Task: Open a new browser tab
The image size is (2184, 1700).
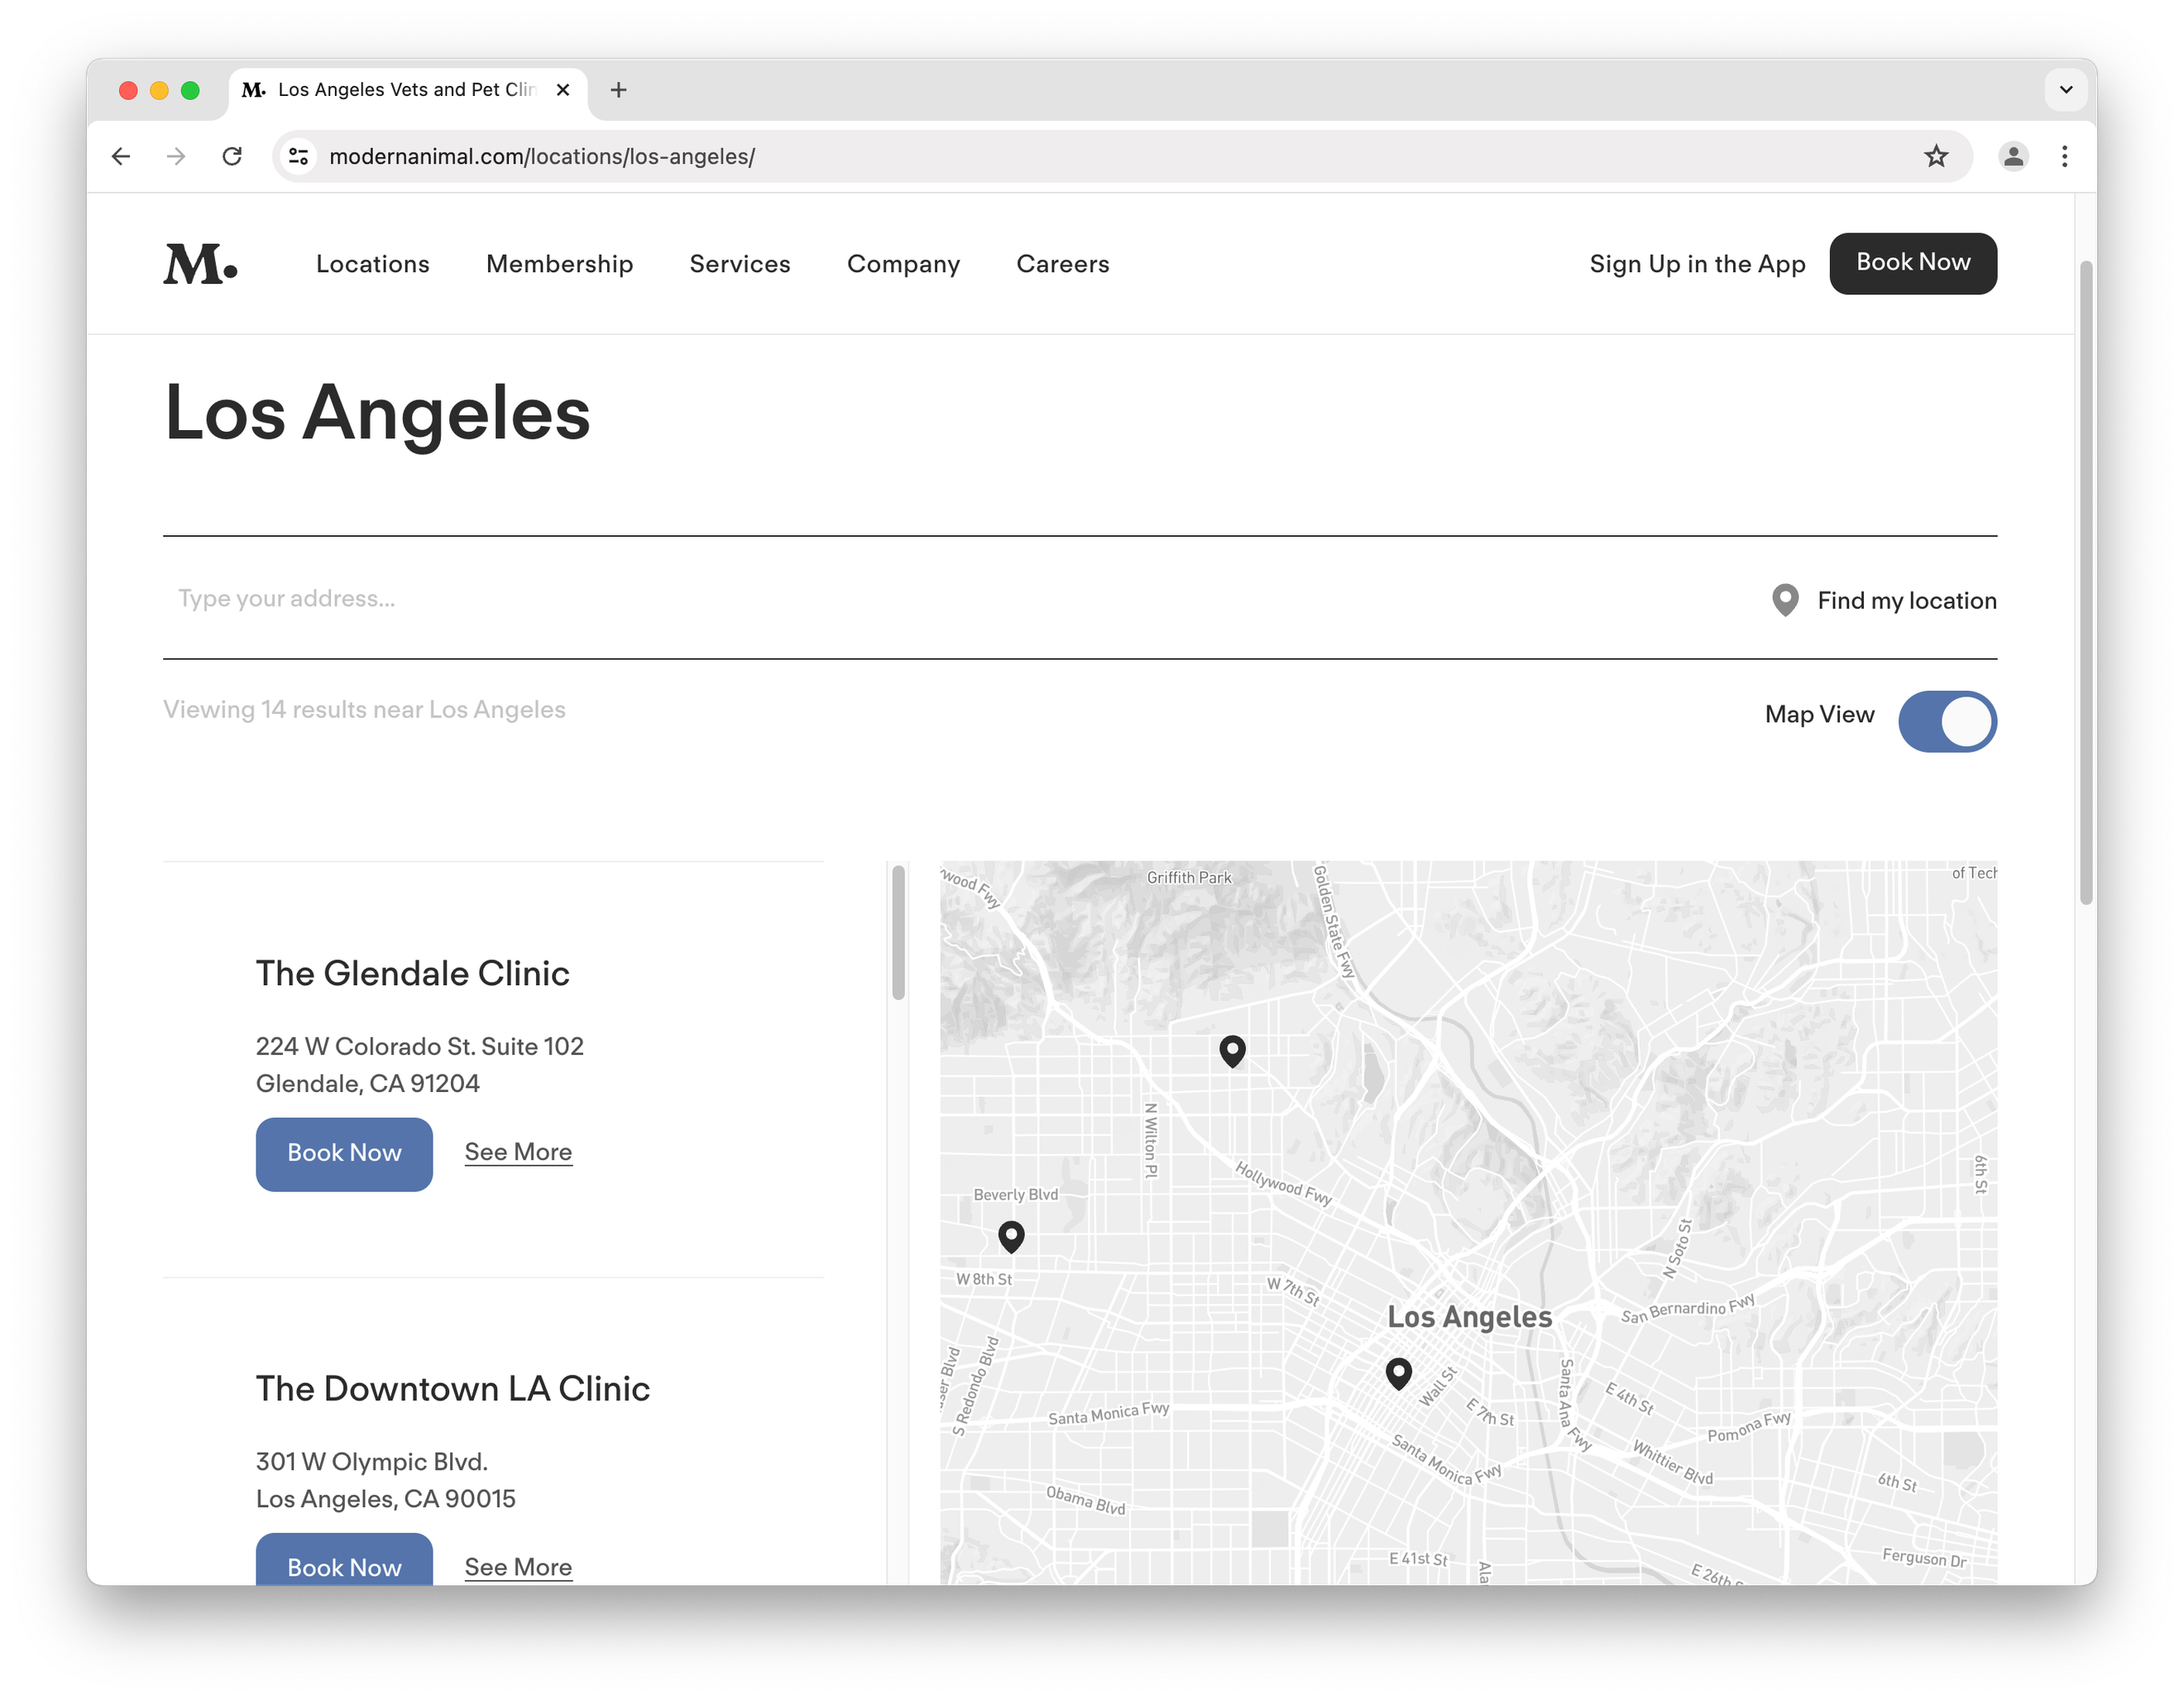Action: point(619,90)
